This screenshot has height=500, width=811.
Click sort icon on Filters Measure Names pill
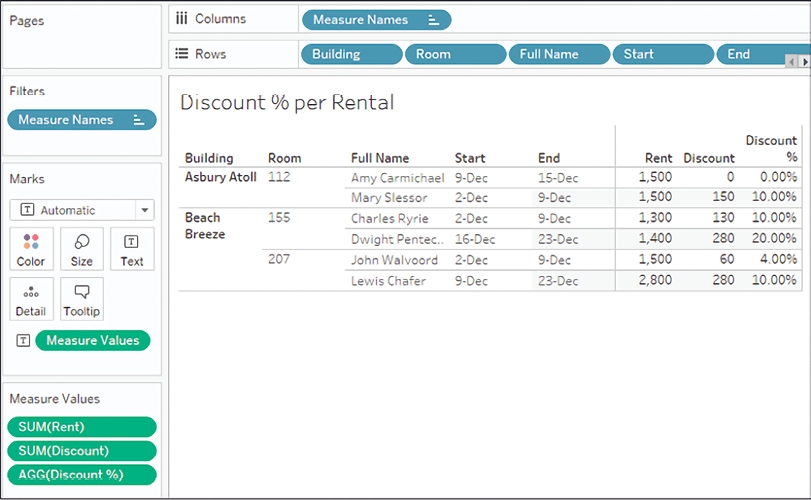139,120
